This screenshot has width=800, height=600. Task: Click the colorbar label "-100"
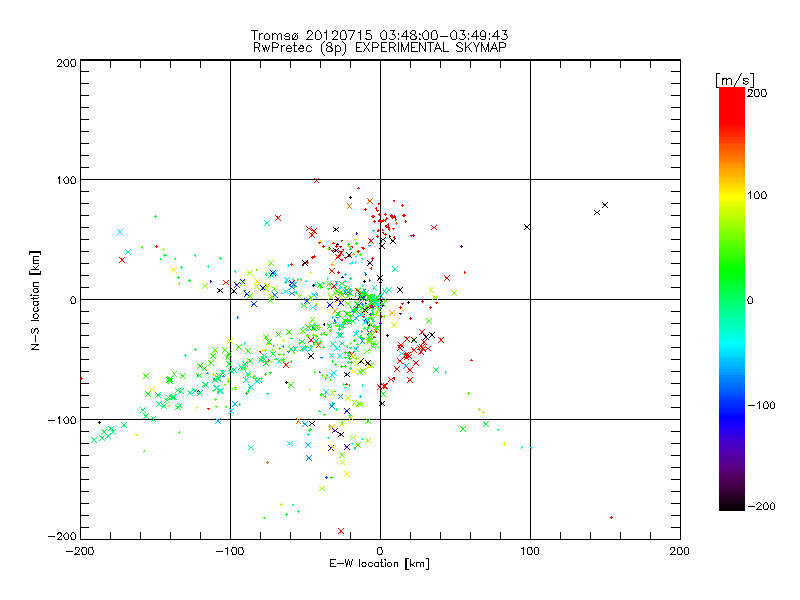point(761,405)
